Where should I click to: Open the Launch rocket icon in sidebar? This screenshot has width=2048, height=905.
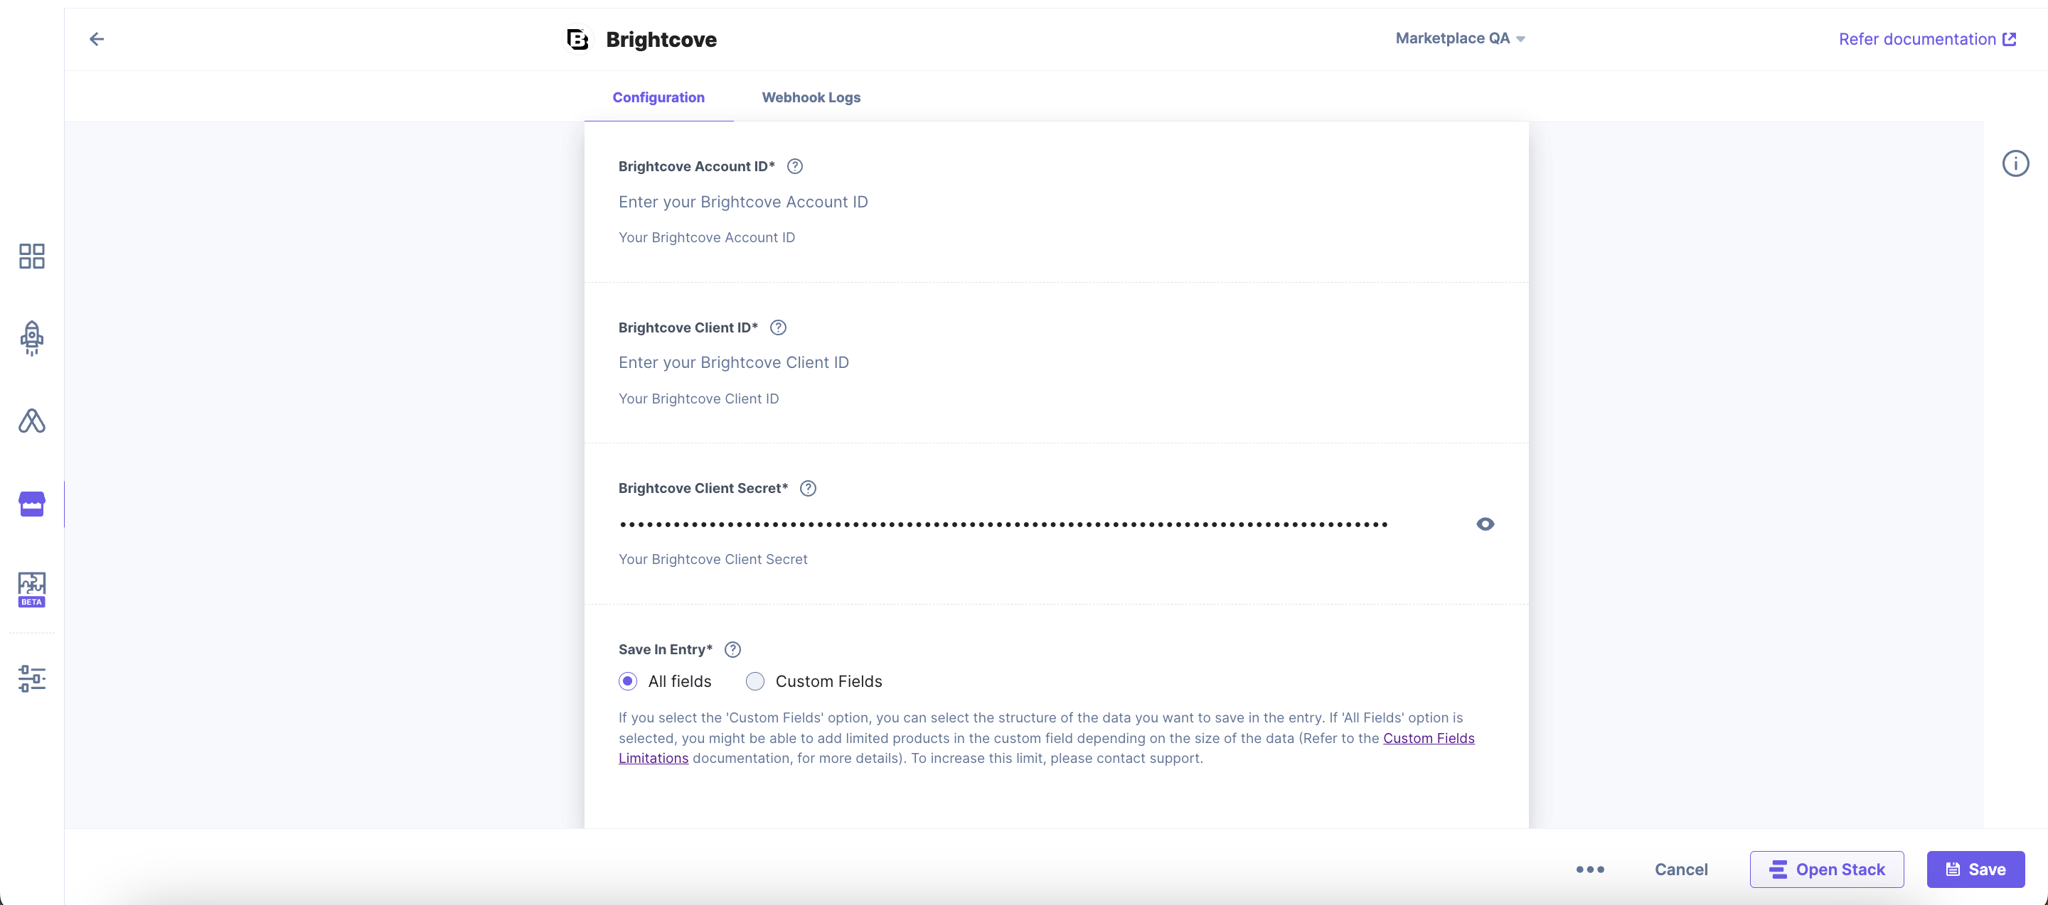32,338
